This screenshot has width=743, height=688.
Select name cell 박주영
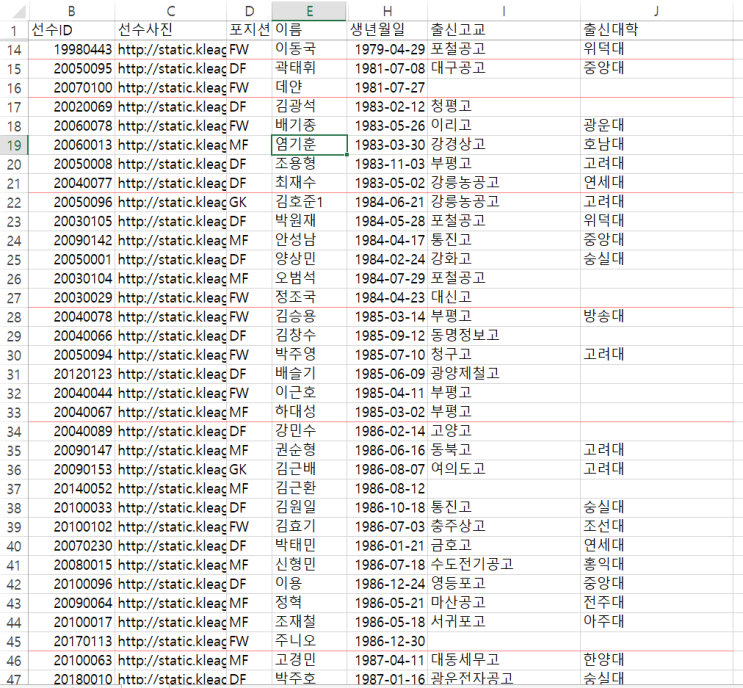click(x=309, y=355)
